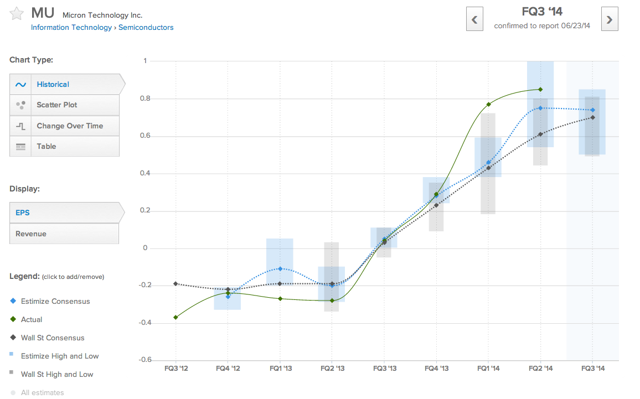Click the green Actual point at FQ1 '14
Screen dimensions: 640x399
[489, 104]
